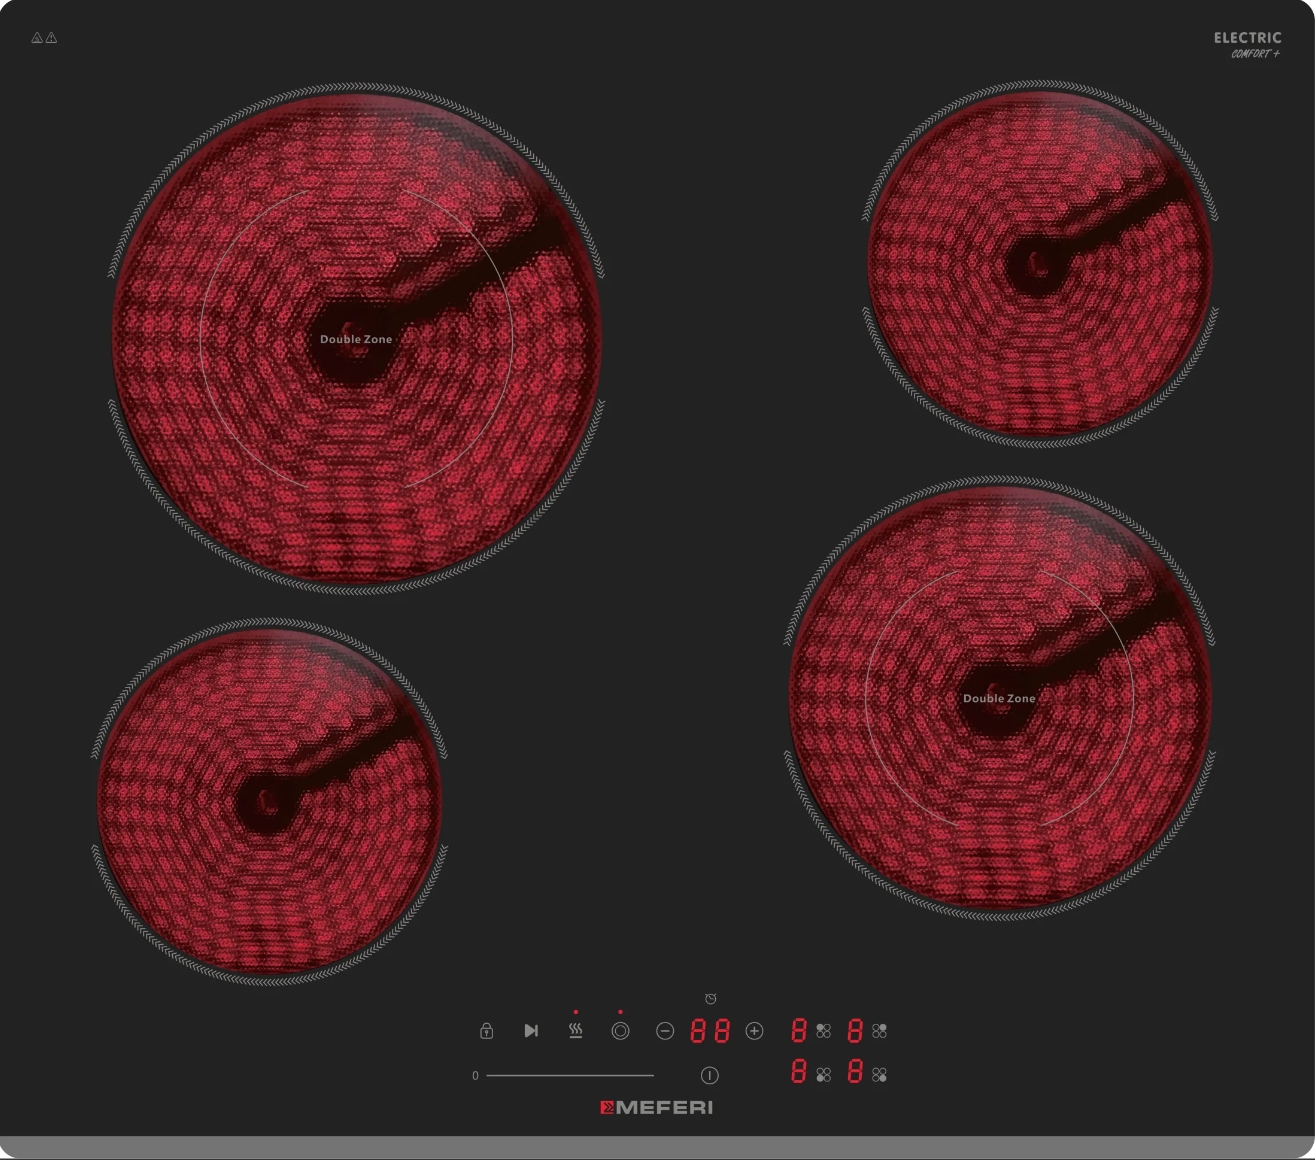The height and width of the screenshot is (1160, 1315).
Task: Tap the power level slider bar
Action: coord(570,1075)
